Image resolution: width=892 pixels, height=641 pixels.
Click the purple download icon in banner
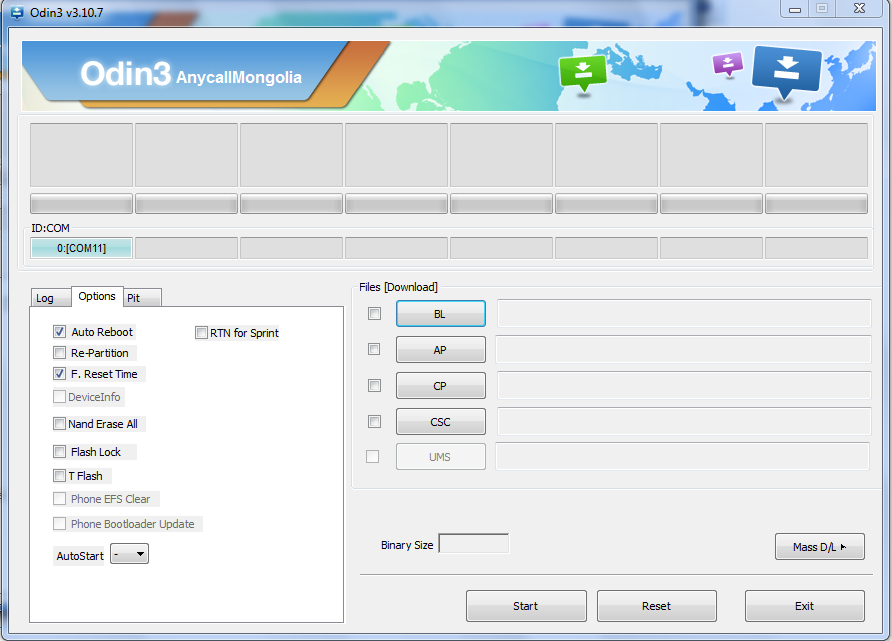(x=728, y=64)
